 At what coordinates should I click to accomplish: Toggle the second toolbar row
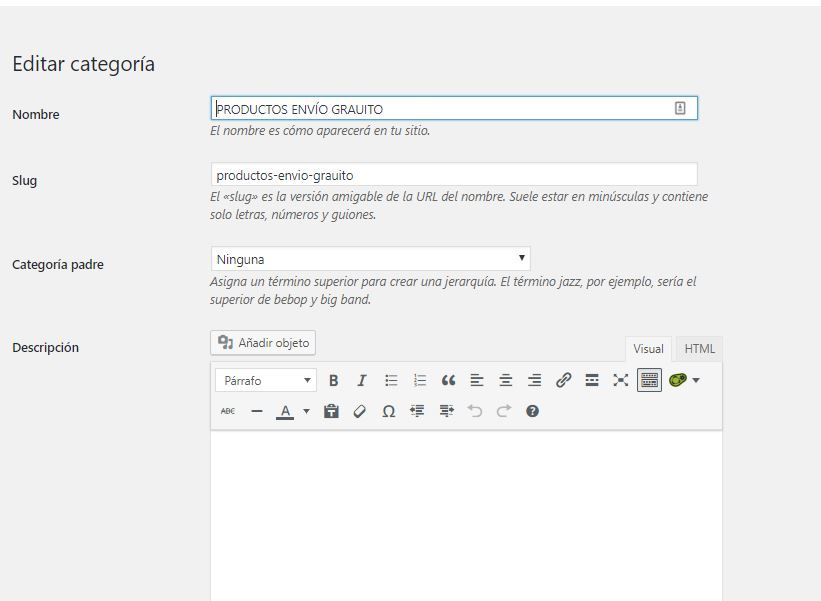tap(649, 381)
